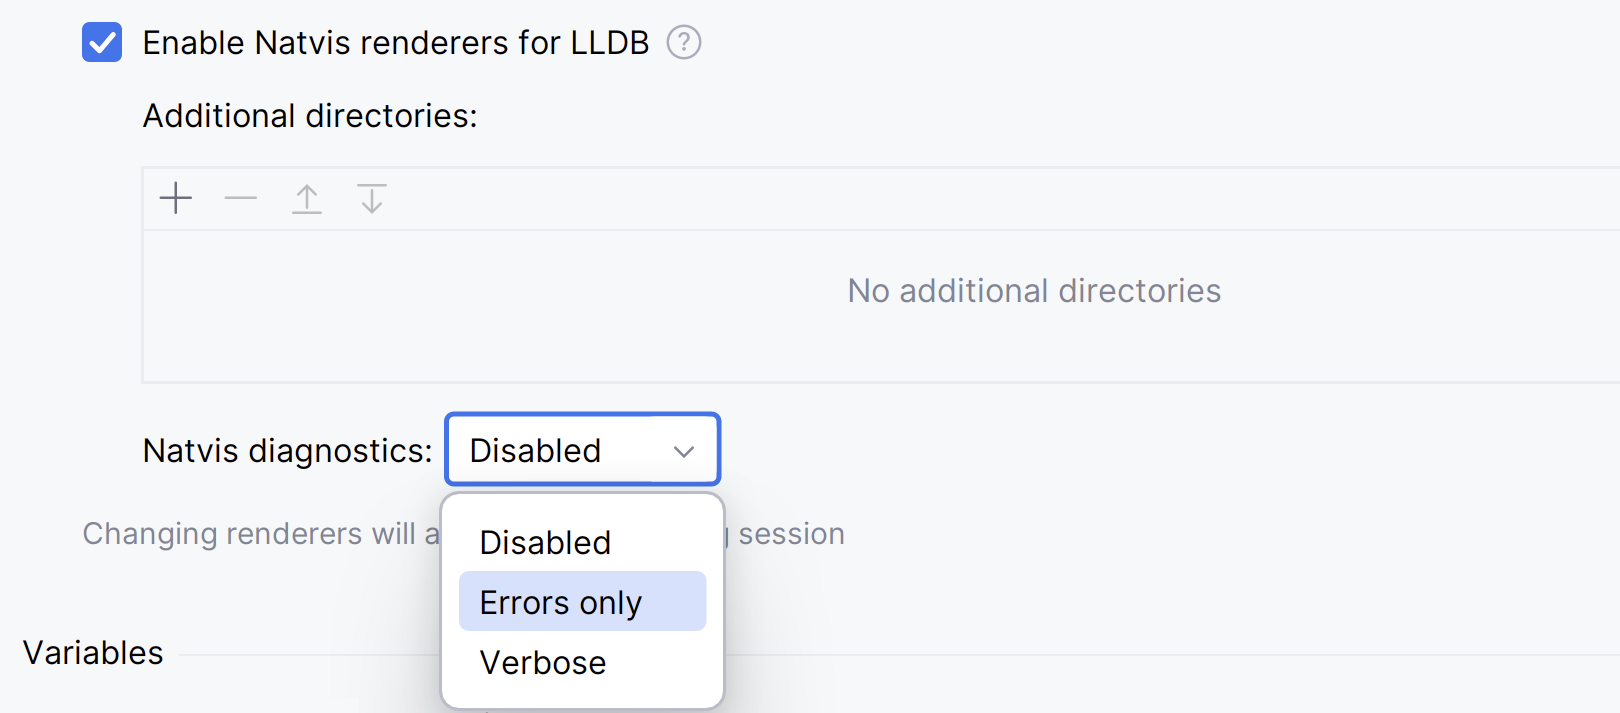The height and width of the screenshot is (713, 1620).
Task: Remove the selected directory with minus icon
Action: tap(241, 198)
